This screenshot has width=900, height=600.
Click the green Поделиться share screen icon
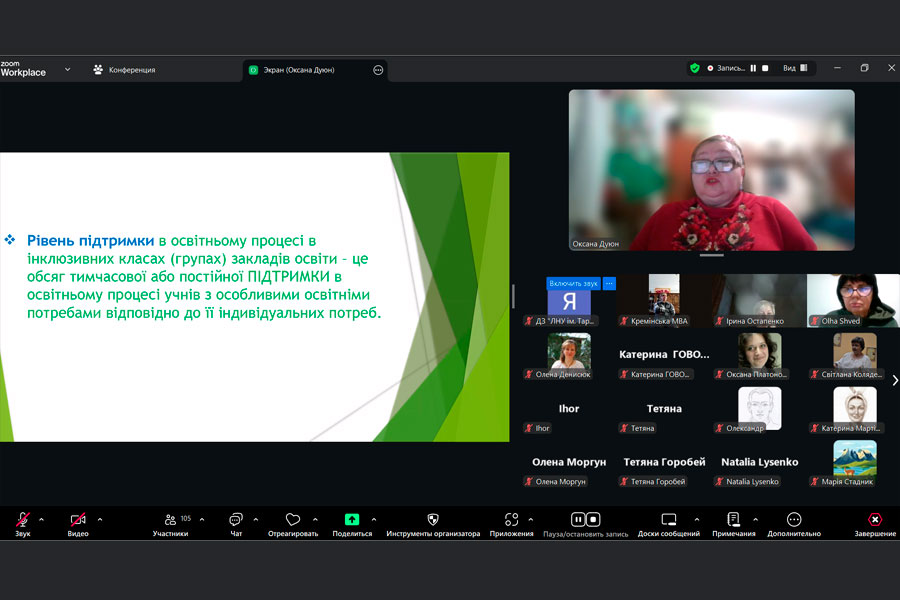tap(352, 520)
